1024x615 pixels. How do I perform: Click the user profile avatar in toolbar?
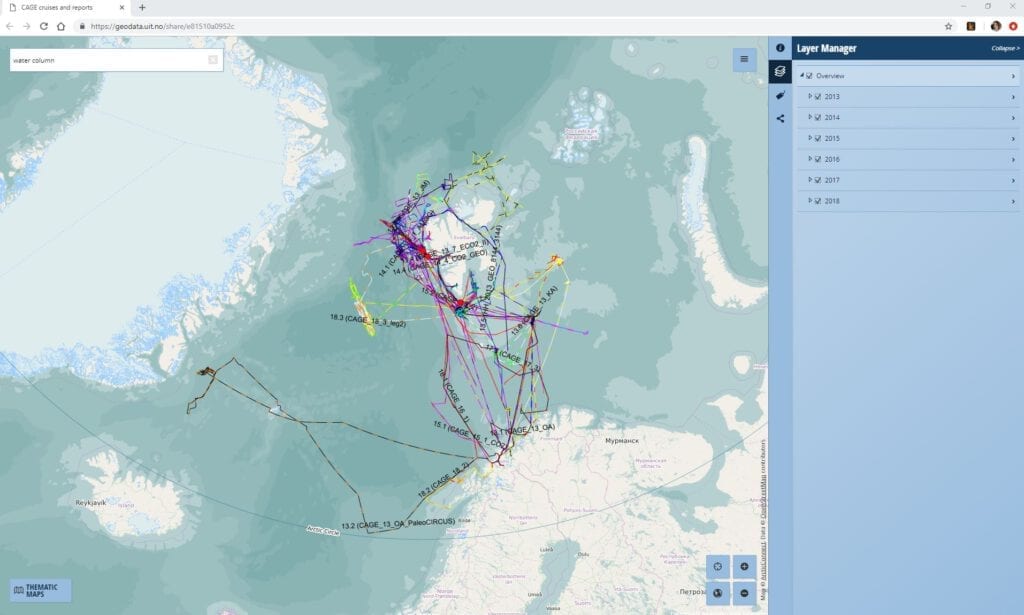(x=995, y=26)
